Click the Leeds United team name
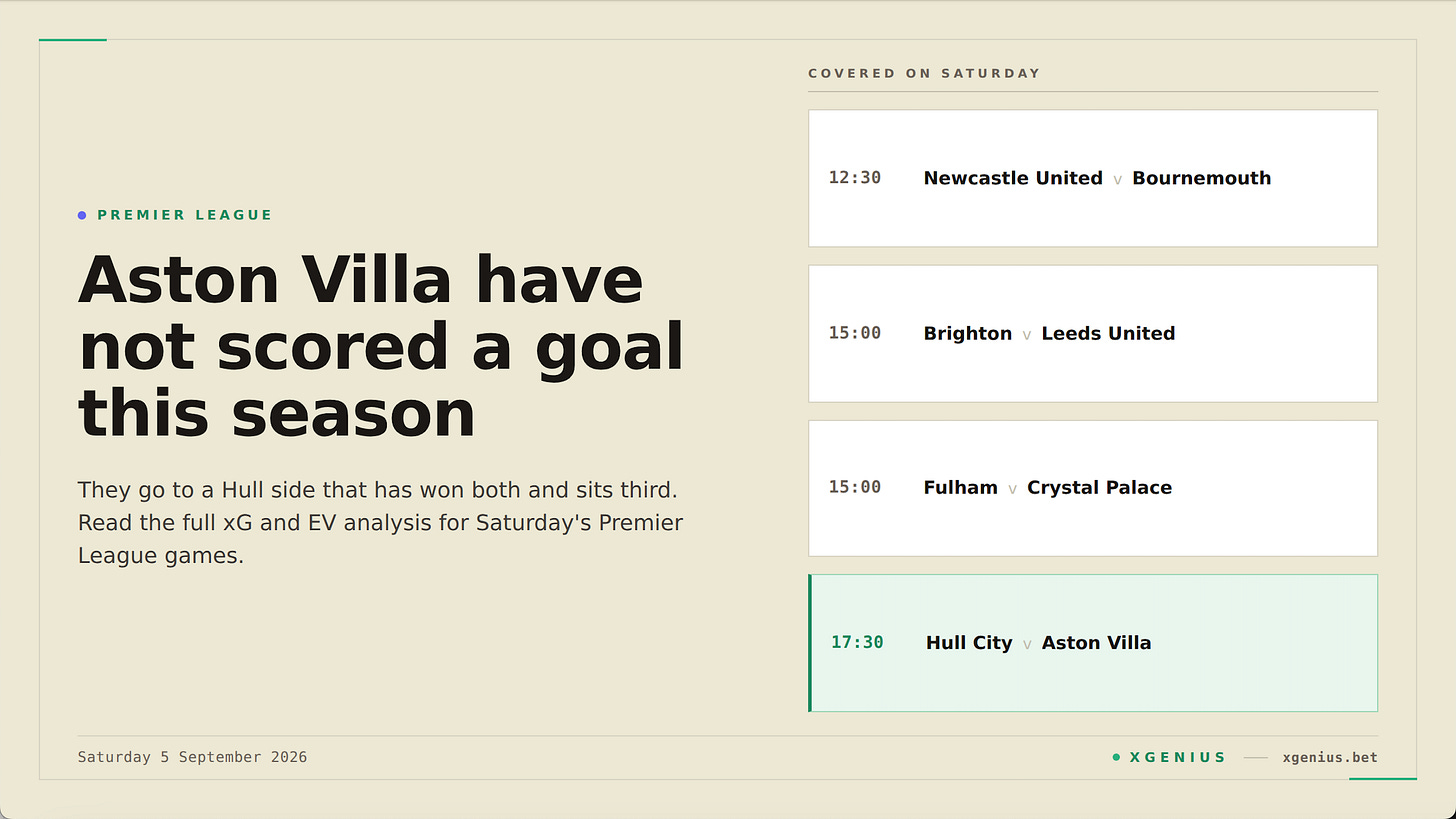This screenshot has width=1456, height=819. [1108, 333]
